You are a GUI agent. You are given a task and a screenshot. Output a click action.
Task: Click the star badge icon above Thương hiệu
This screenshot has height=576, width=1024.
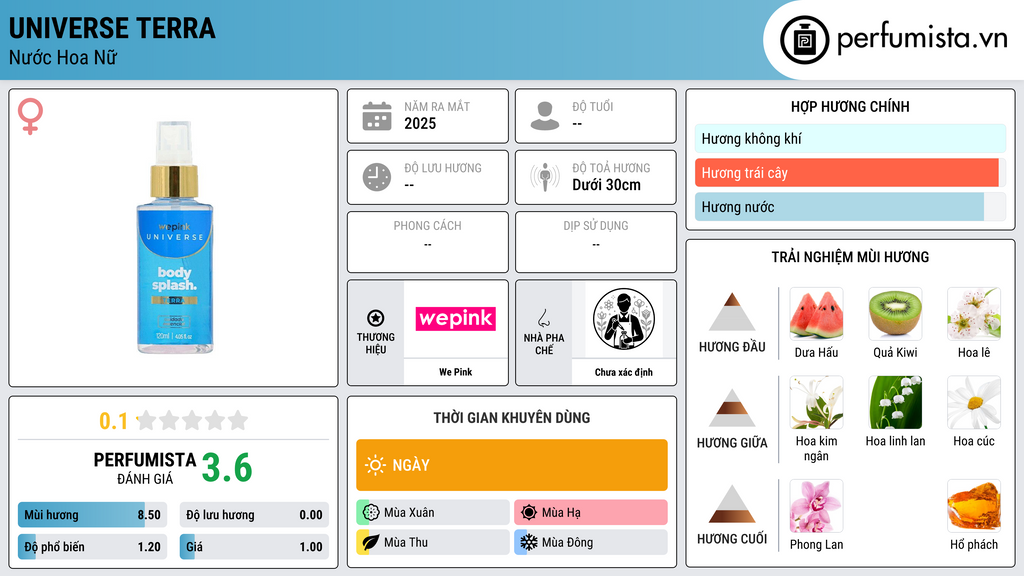click(376, 318)
